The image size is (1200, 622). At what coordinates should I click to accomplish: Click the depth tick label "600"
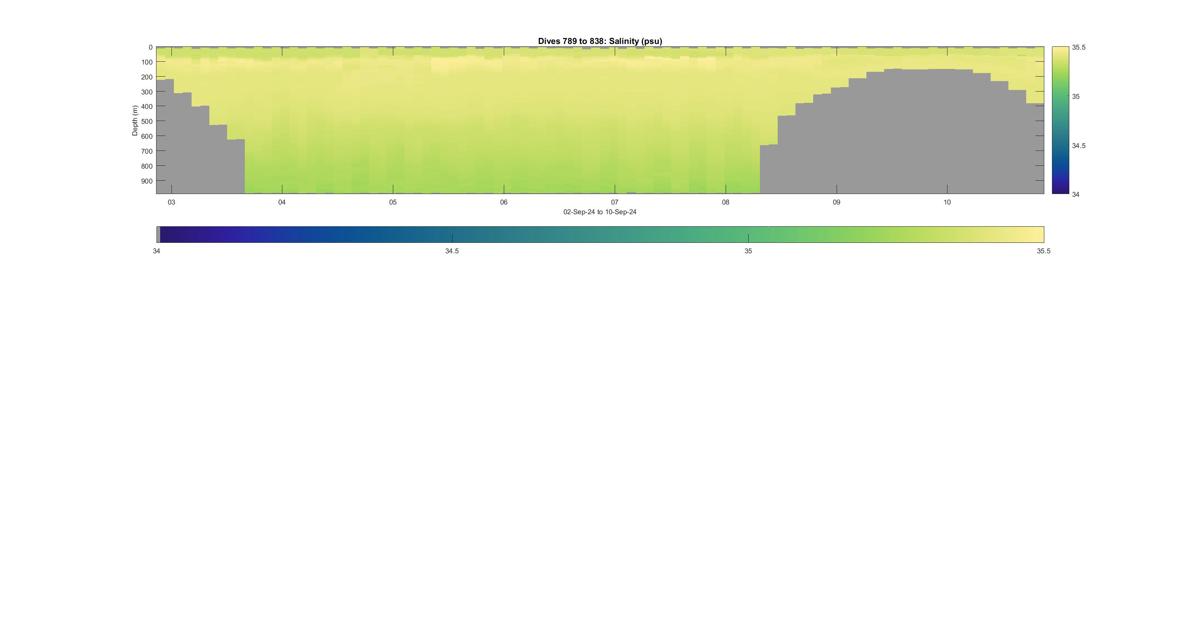point(146,136)
